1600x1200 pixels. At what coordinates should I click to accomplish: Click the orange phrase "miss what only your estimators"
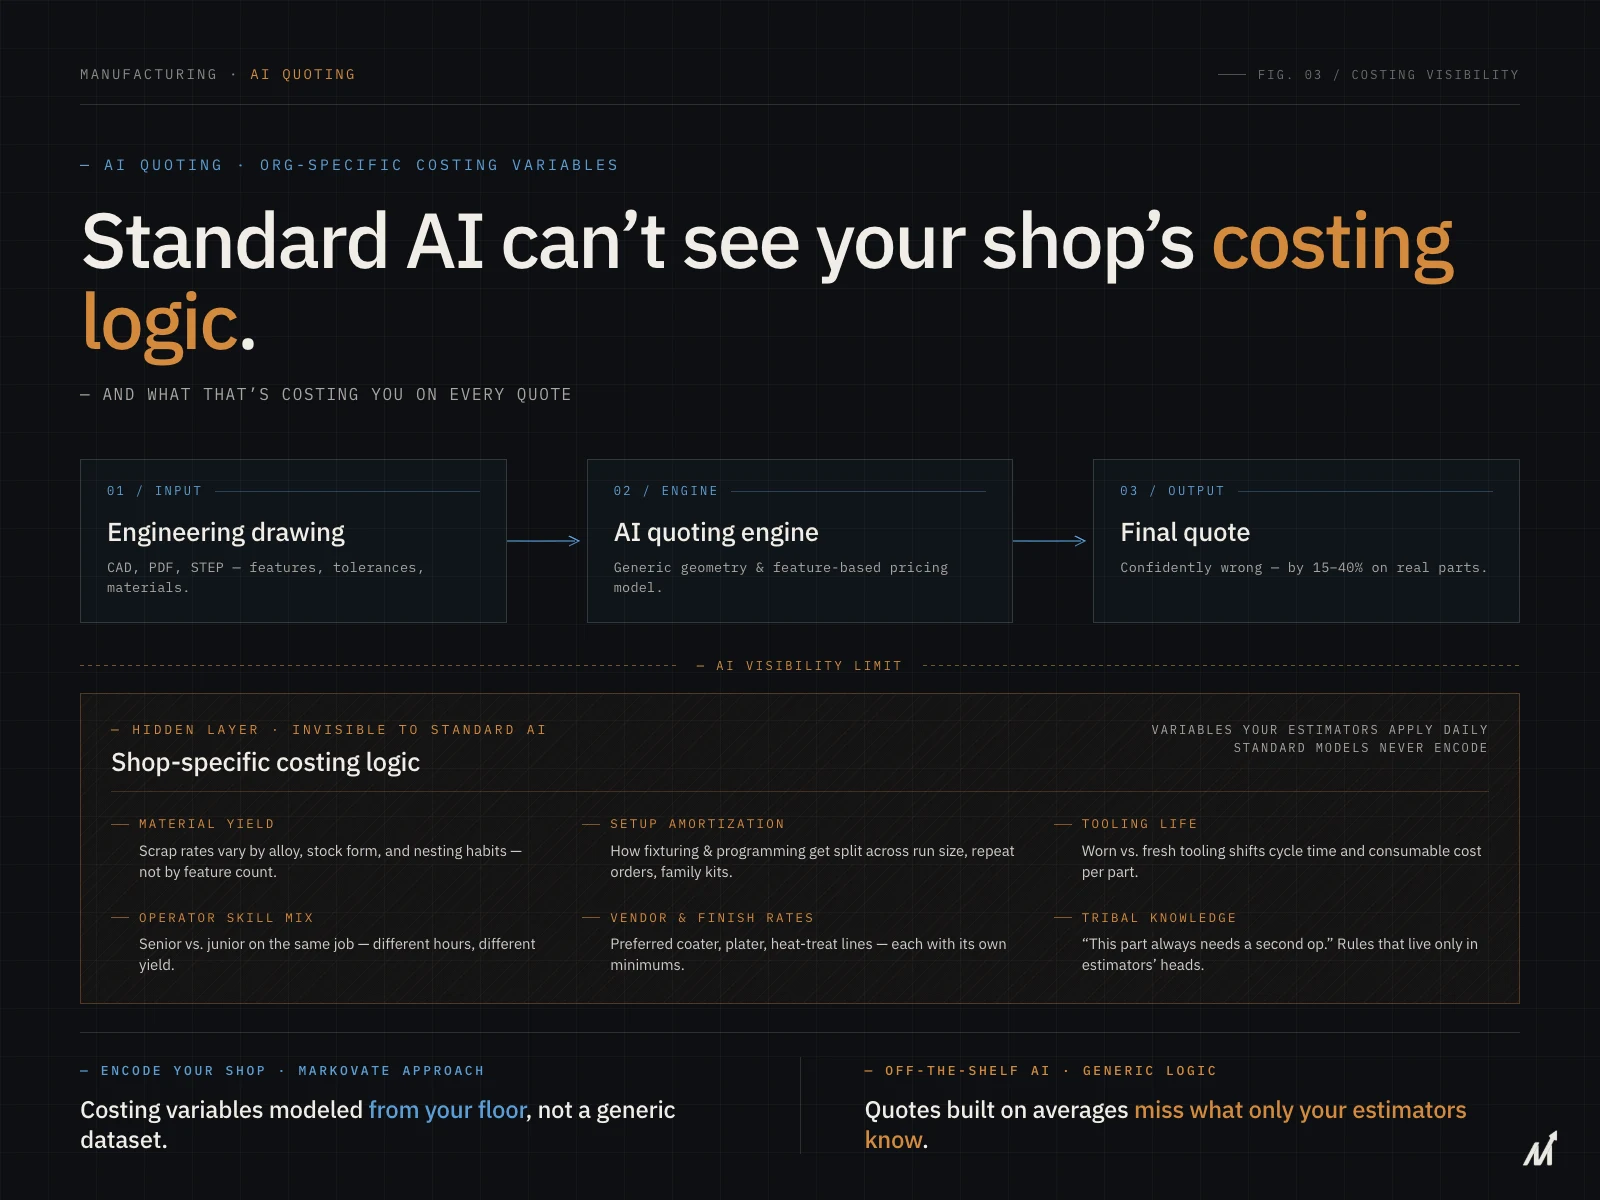1300,1110
